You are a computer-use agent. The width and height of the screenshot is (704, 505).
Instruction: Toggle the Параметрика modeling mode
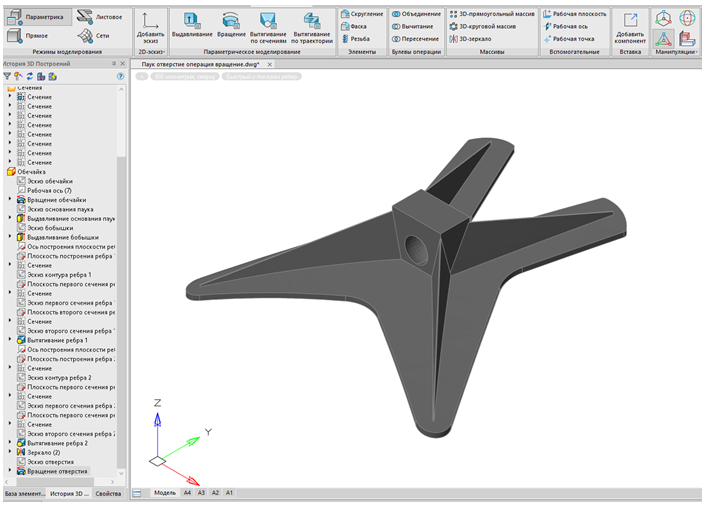coord(36,17)
